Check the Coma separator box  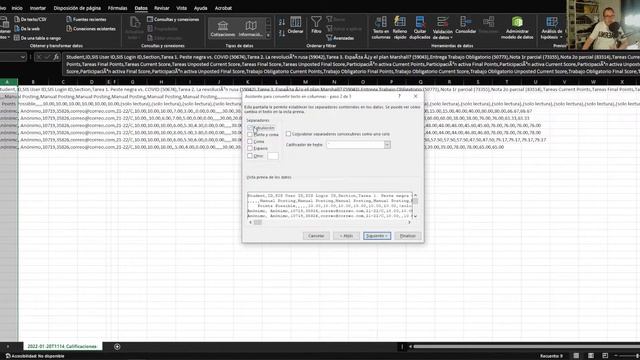point(250,142)
